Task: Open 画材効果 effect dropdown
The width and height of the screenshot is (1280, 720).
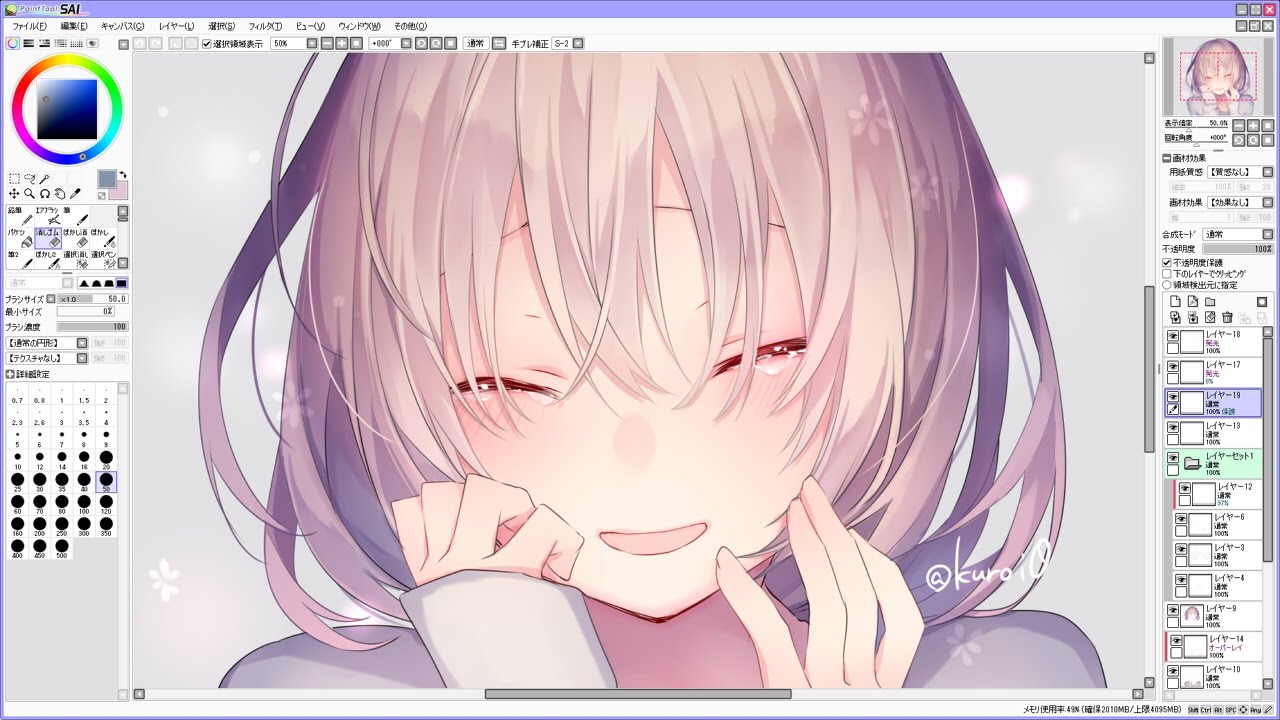Action: point(1268,202)
